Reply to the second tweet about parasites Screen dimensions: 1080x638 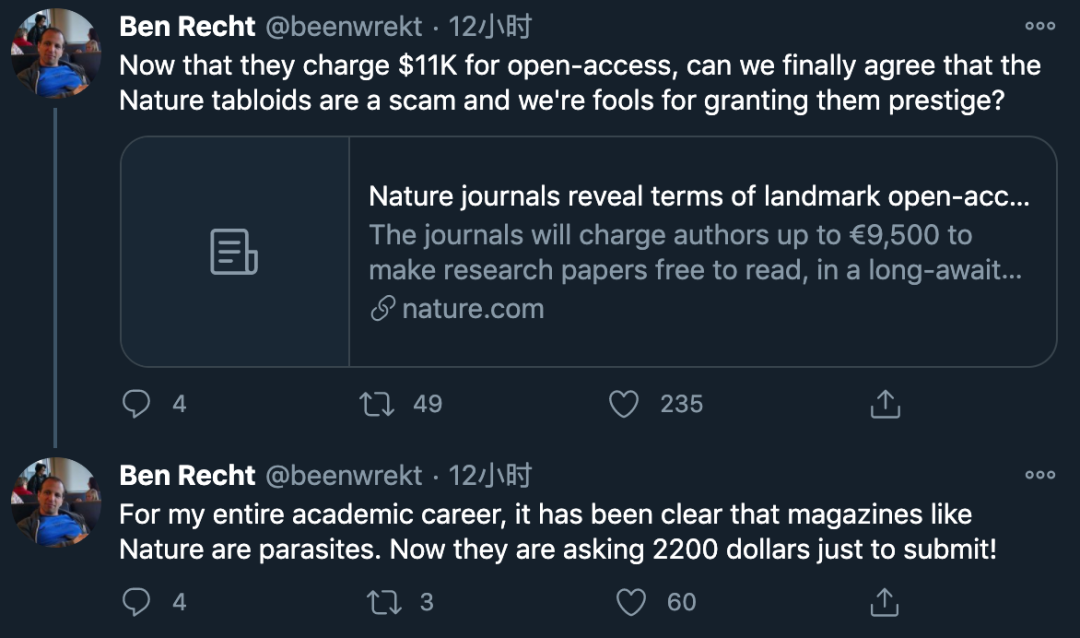point(136,602)
